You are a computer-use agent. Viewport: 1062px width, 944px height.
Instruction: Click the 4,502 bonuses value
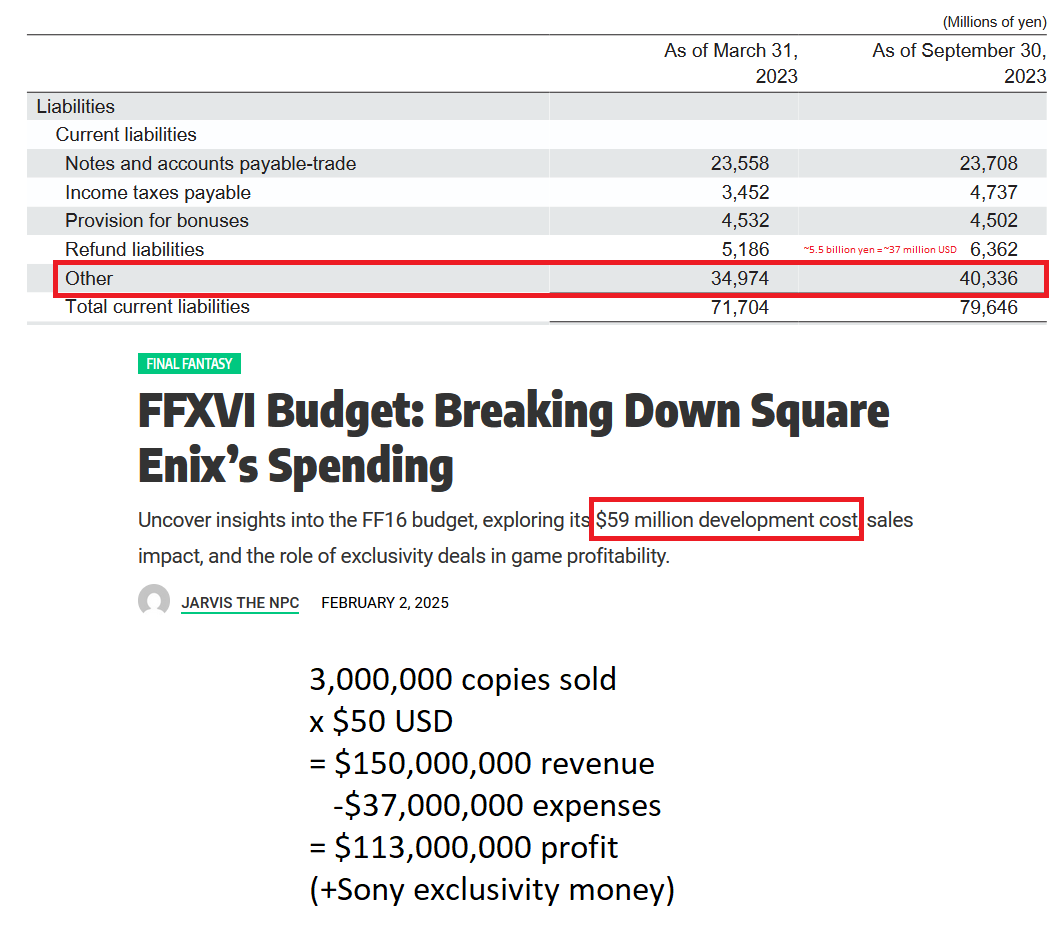pos(994,221)
